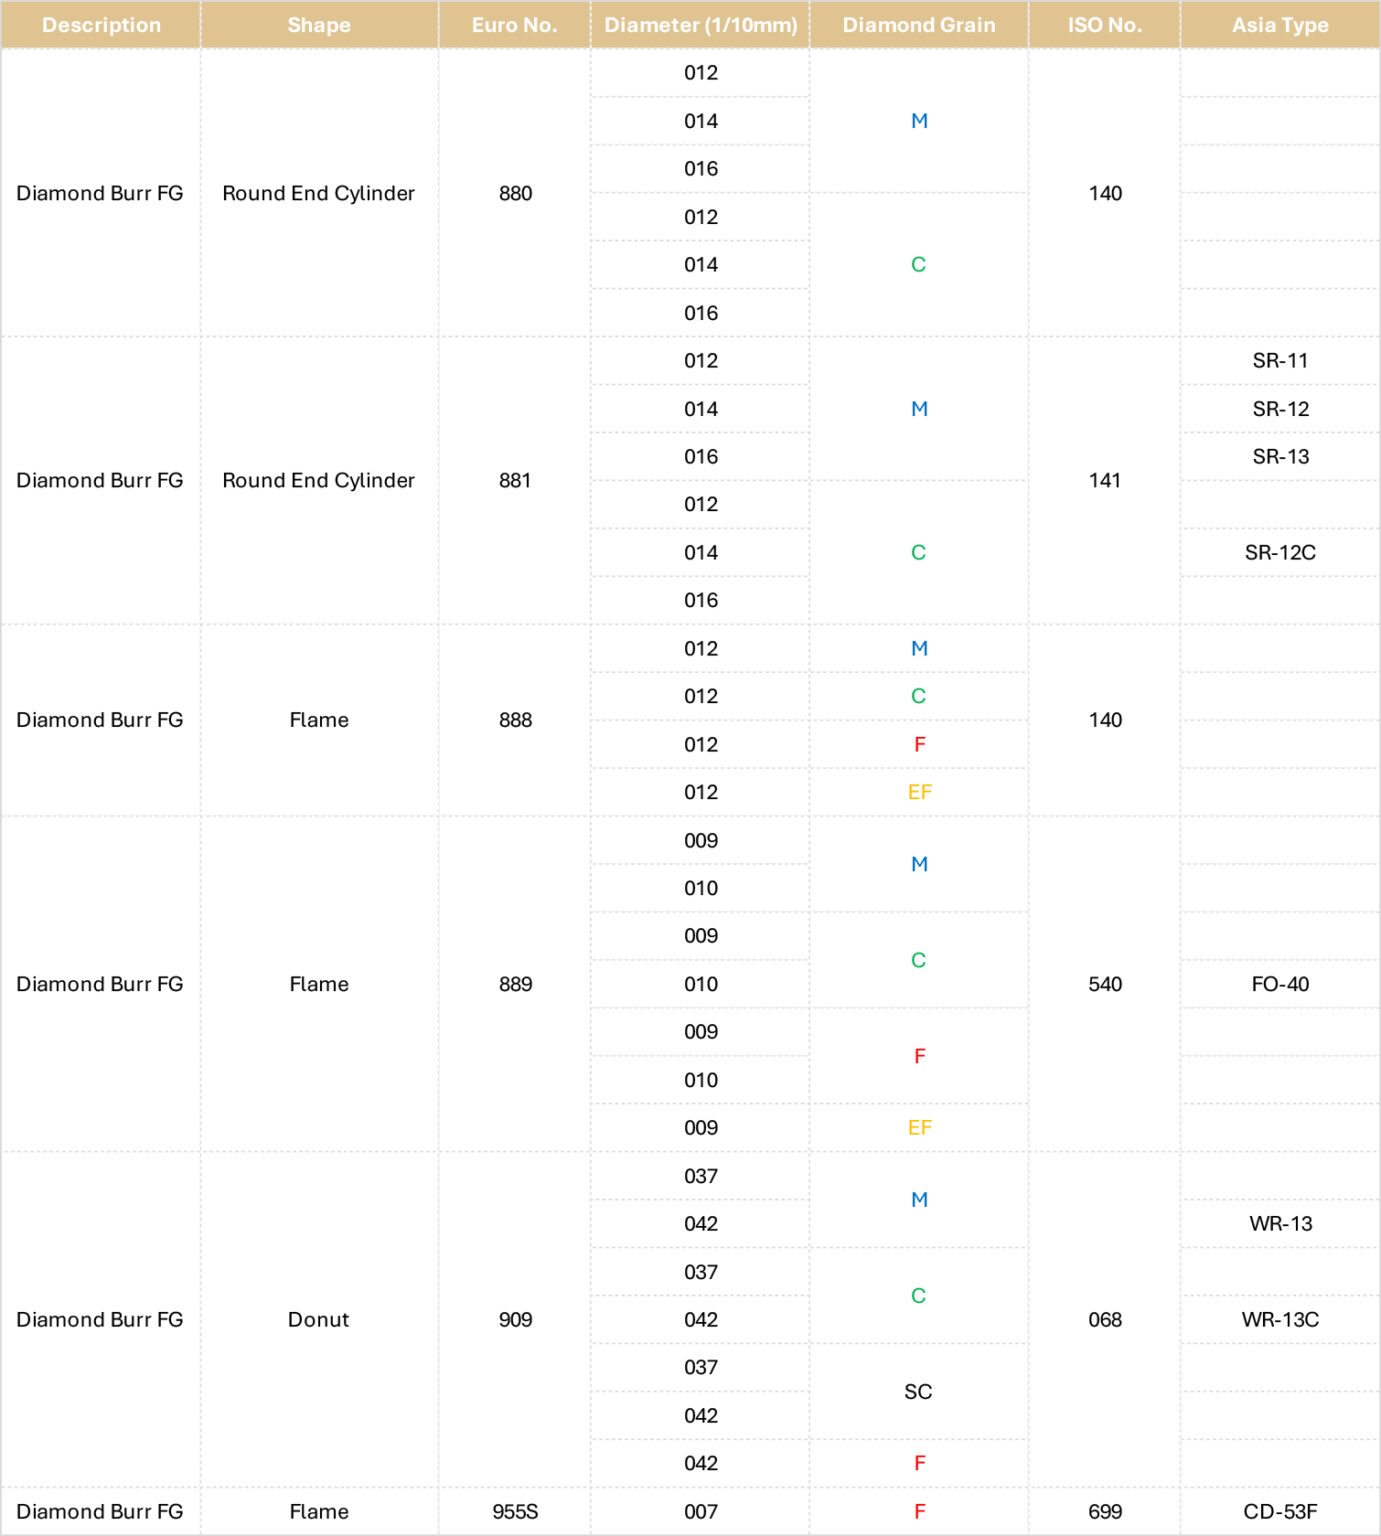Click the WR-13C Asia Type cell

point(1280,1320)
